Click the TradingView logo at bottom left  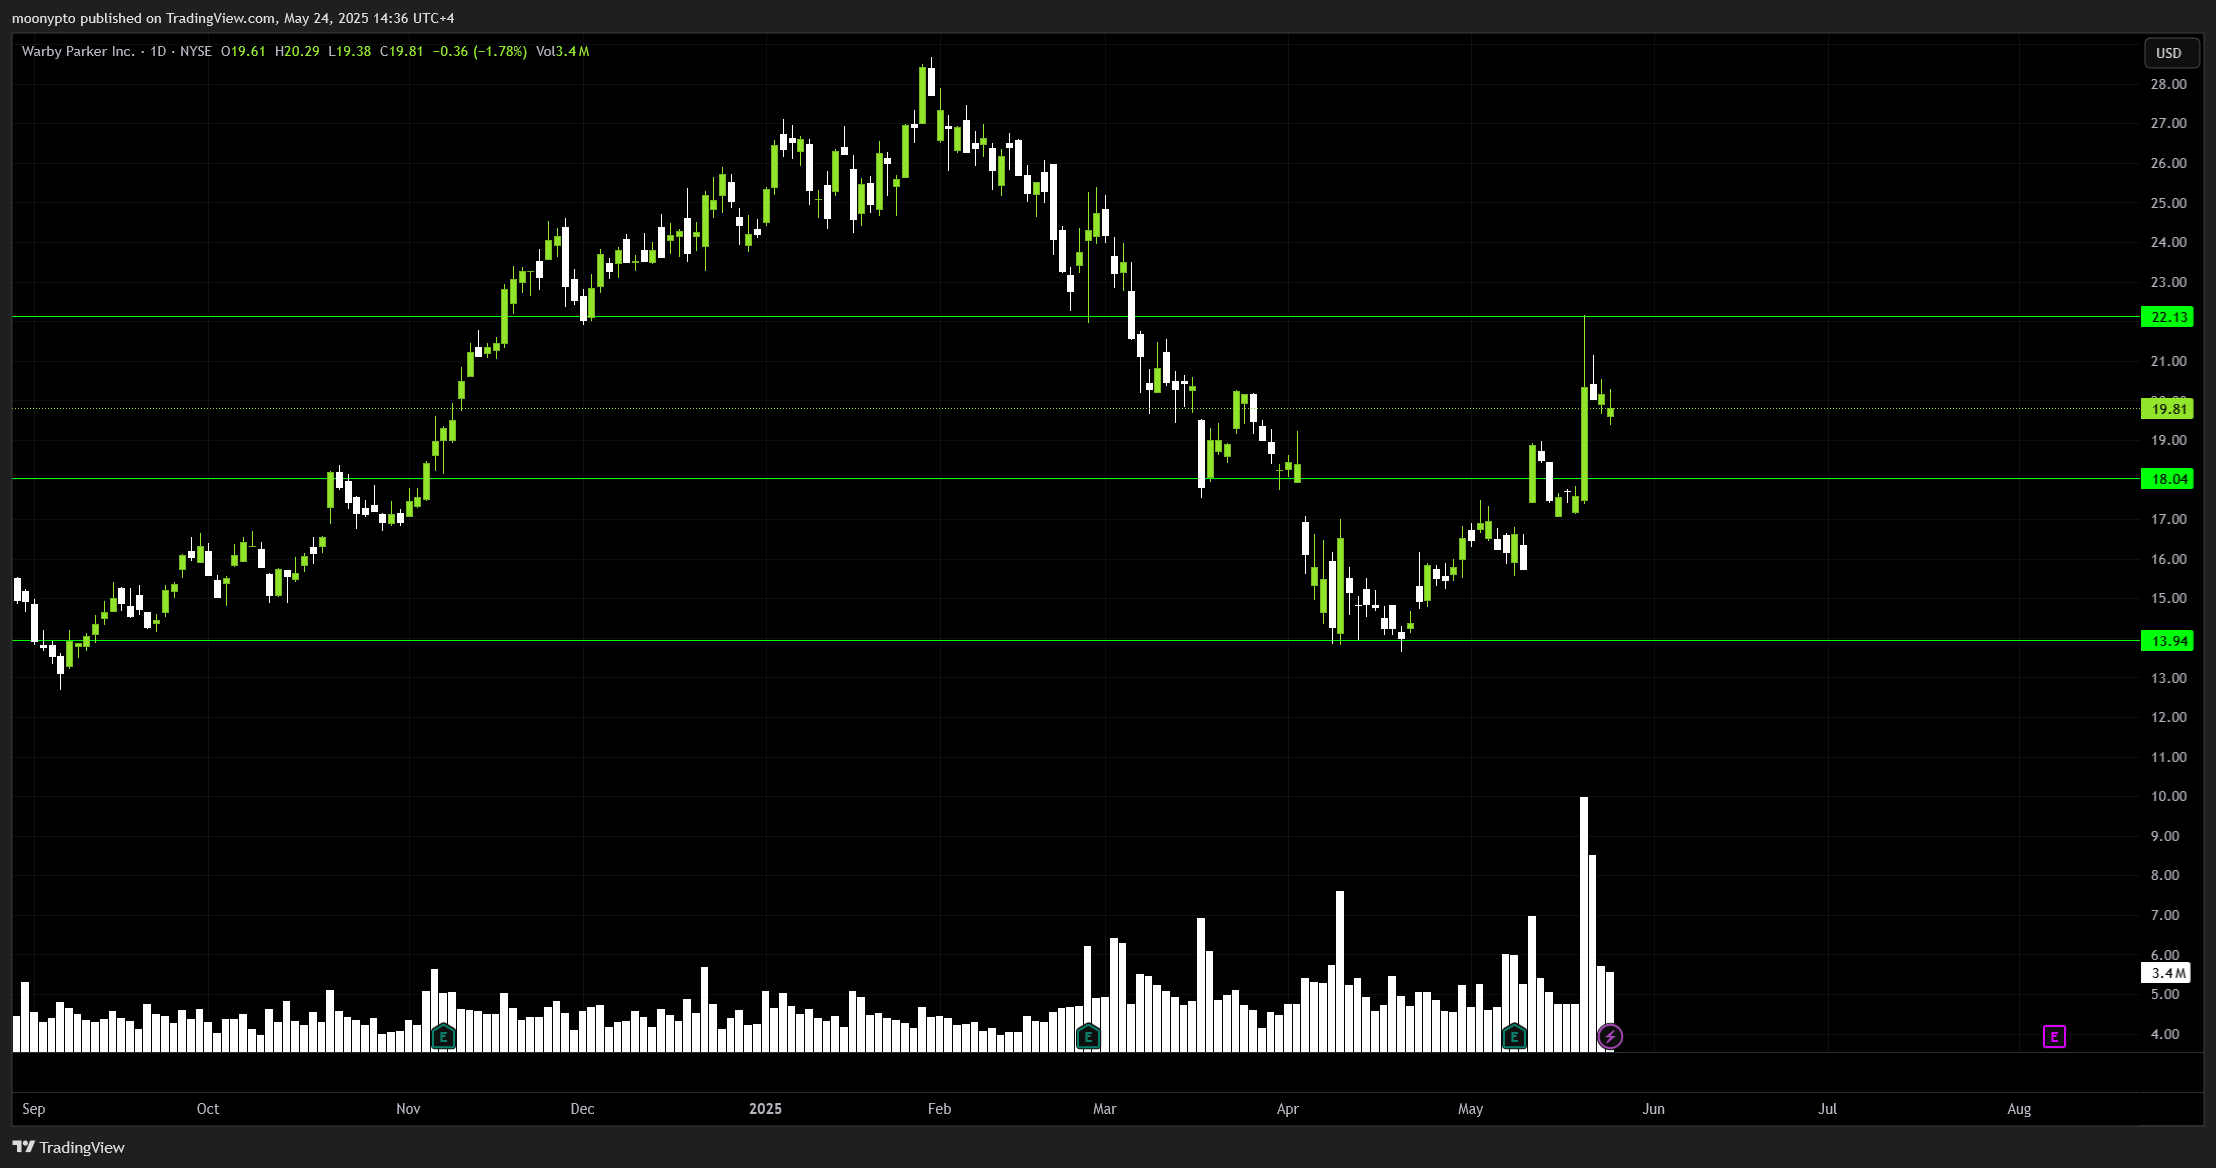coord(68,1147)
